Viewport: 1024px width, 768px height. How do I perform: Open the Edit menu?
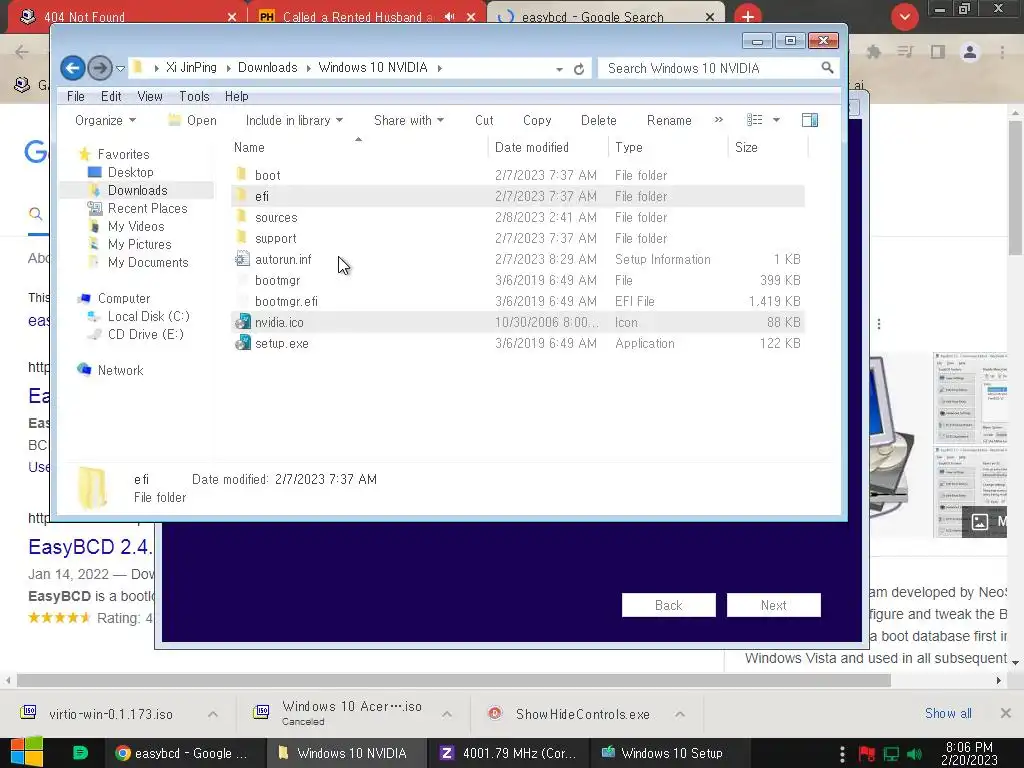[x=111, y=96]
